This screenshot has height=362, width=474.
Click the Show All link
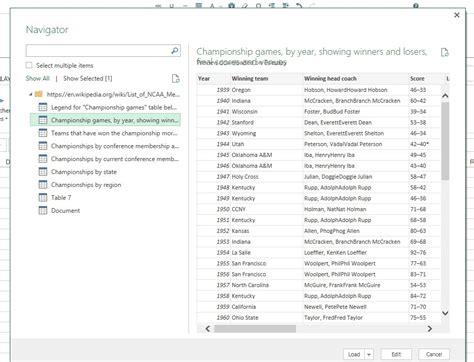pos(38,78)
